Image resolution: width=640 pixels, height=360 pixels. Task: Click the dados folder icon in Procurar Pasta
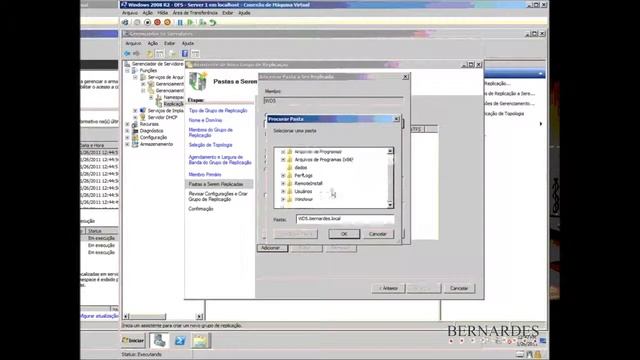290,167
